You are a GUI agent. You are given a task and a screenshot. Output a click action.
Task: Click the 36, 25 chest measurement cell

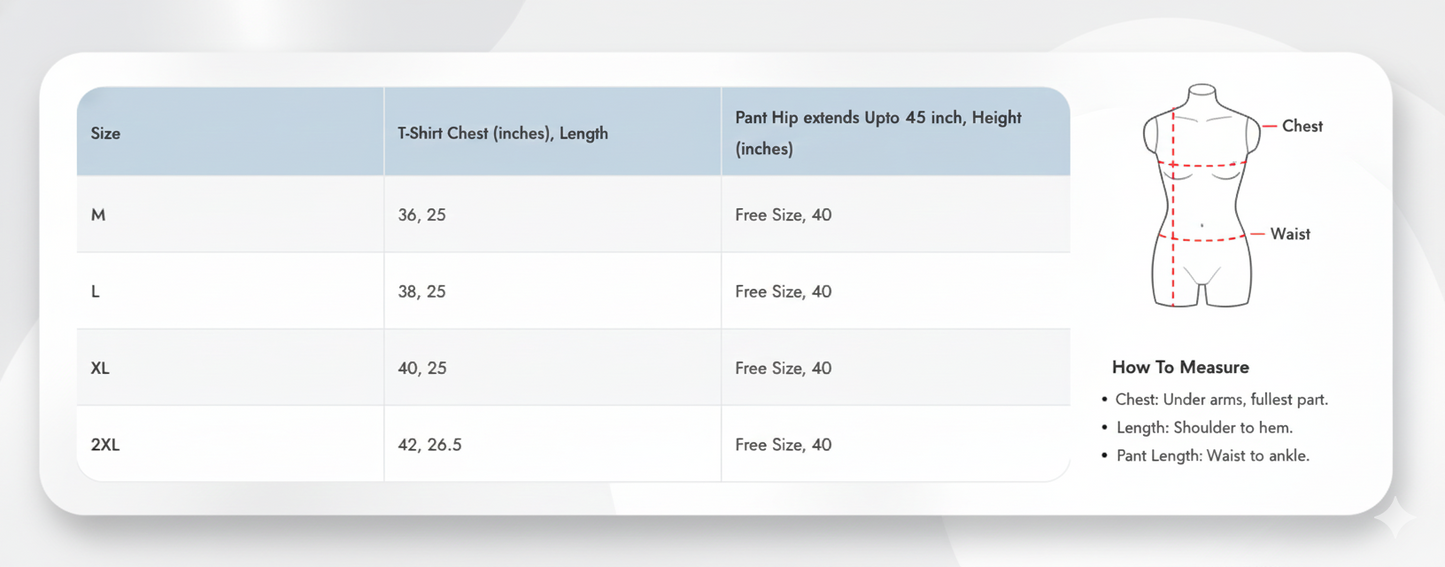click(x=422, y=215)
